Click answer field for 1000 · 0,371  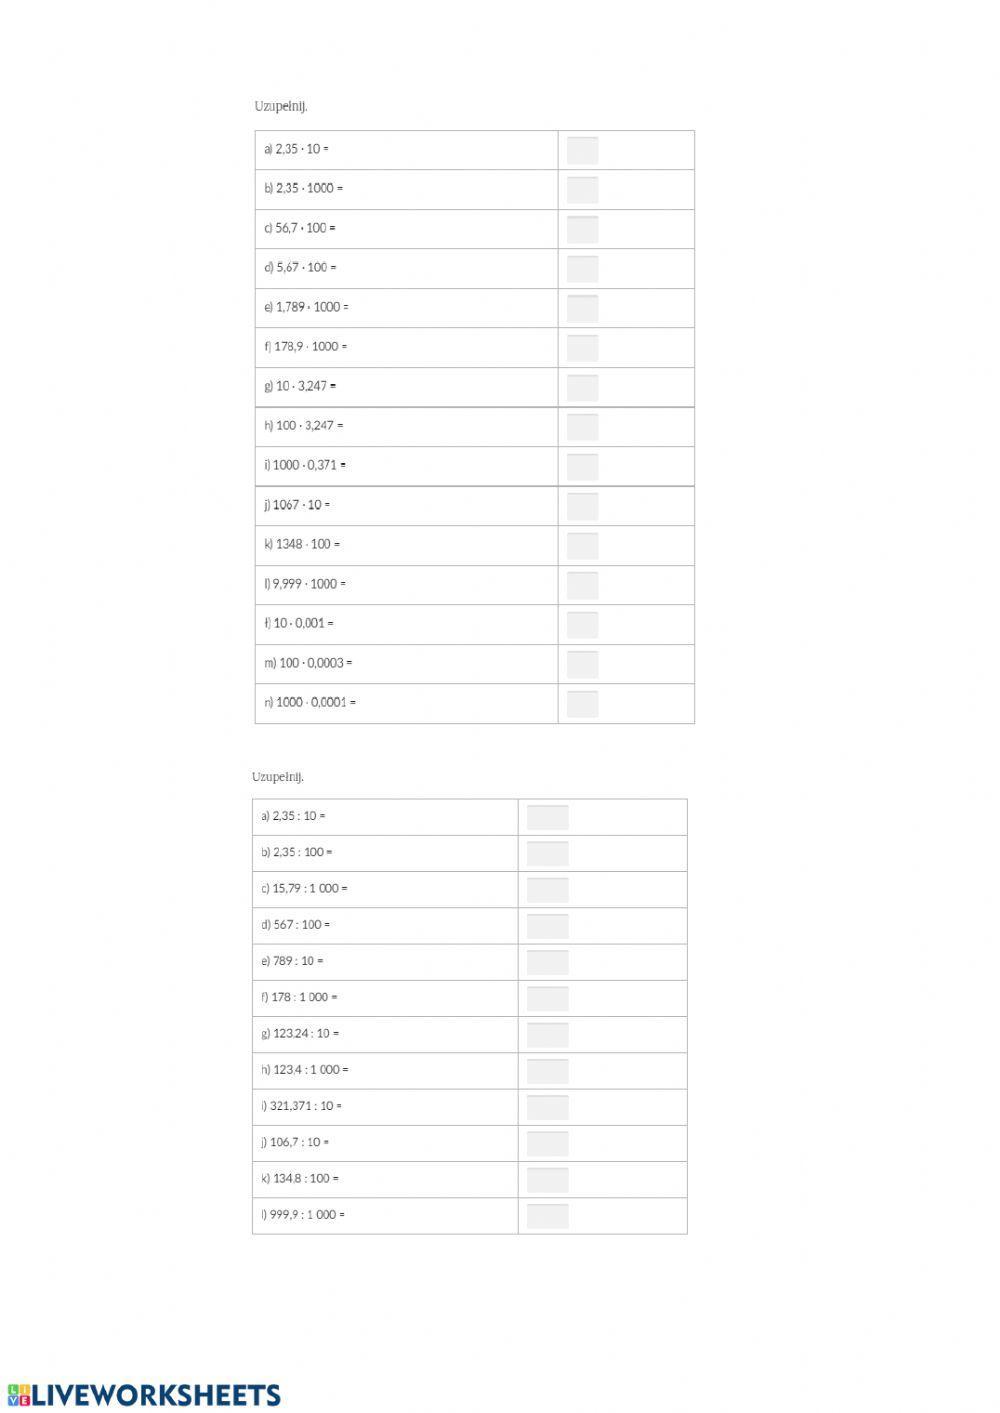click(x=582, y=466)
